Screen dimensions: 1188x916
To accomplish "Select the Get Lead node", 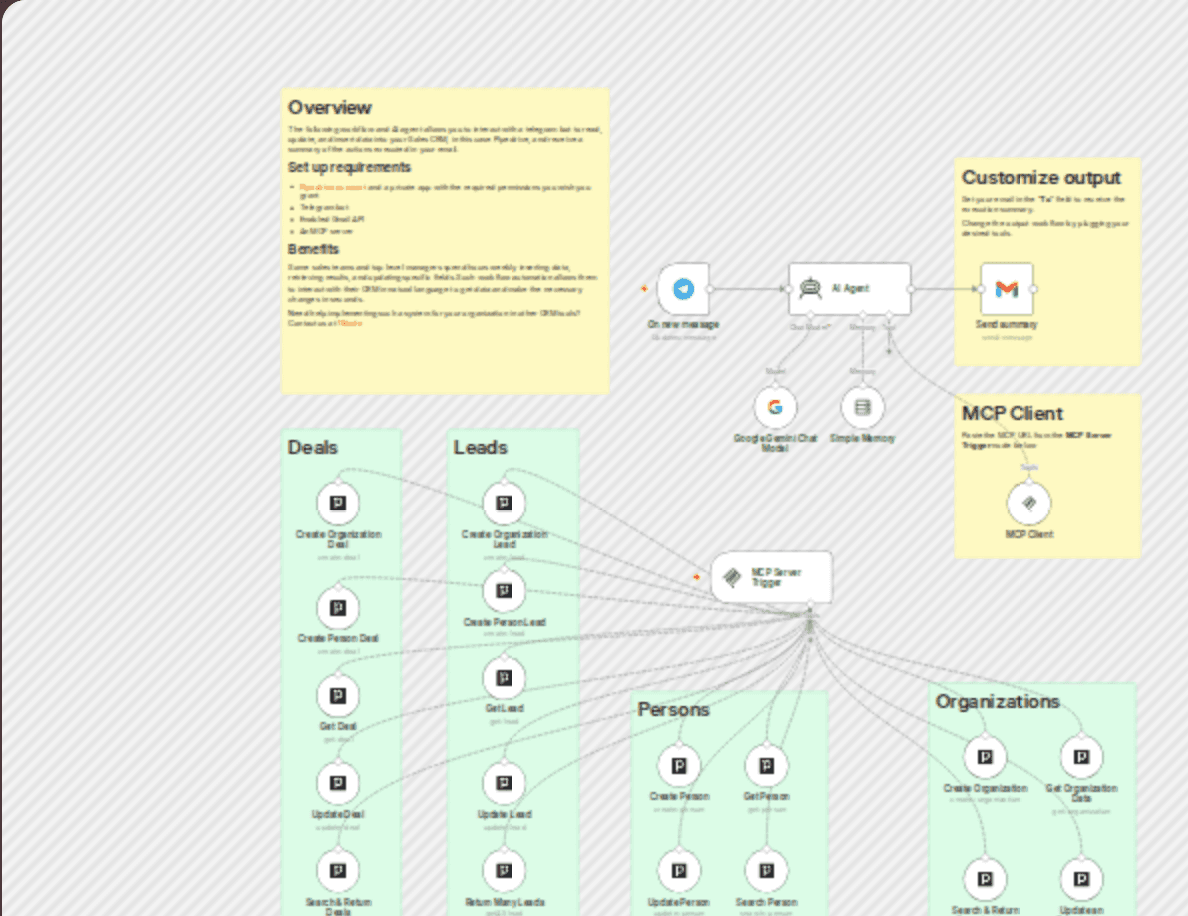I will [504, 678].
